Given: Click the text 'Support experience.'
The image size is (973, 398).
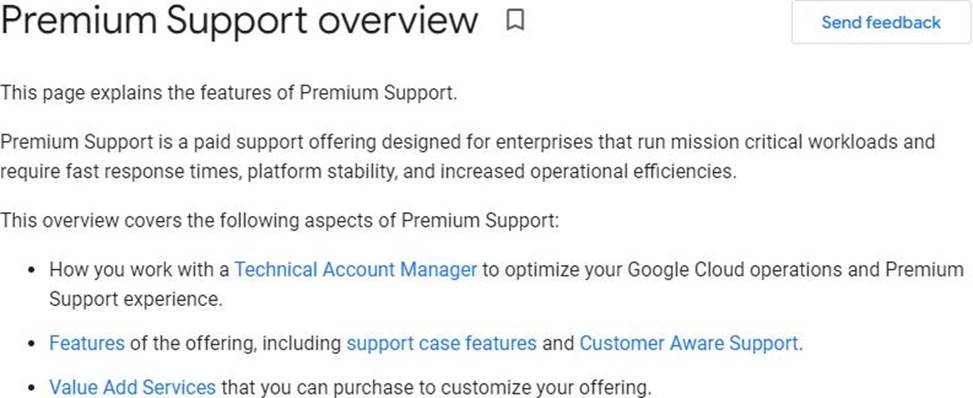Looking at the screenshot, I should pyautogui.click(x=135, y=299).
